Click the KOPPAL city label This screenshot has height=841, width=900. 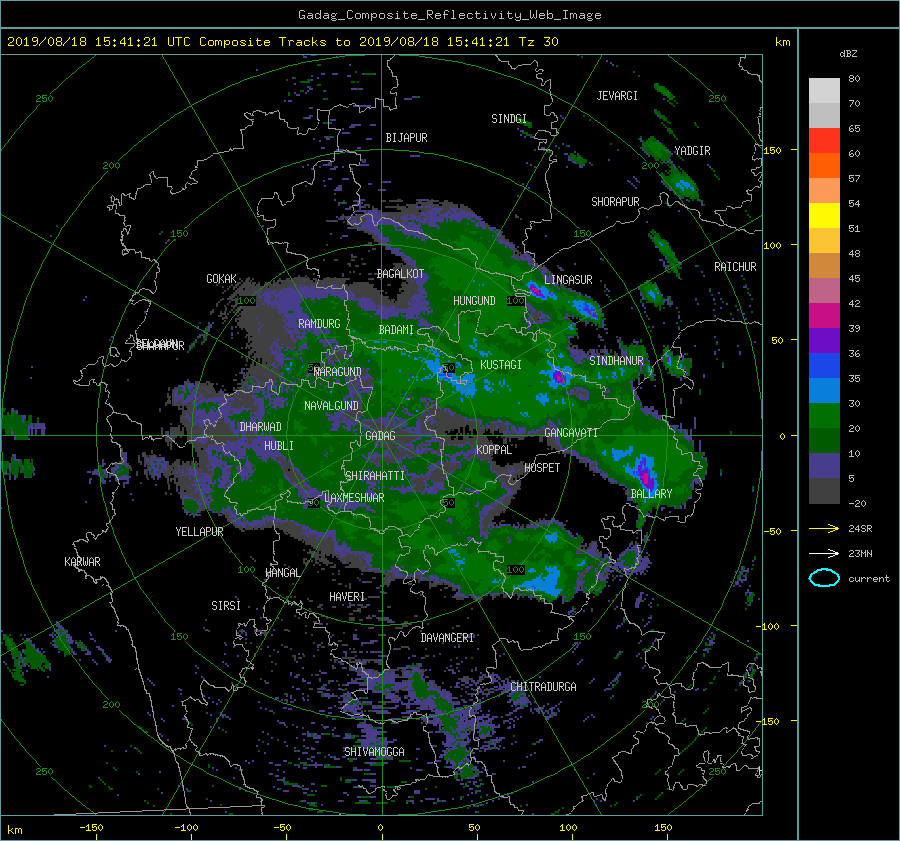tap(494, 450)
